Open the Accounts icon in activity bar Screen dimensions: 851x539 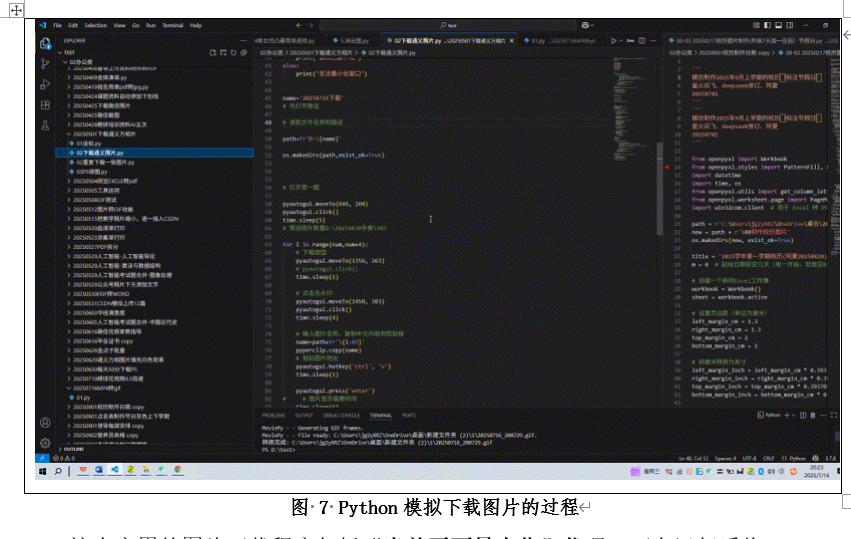tap(45, 423)
